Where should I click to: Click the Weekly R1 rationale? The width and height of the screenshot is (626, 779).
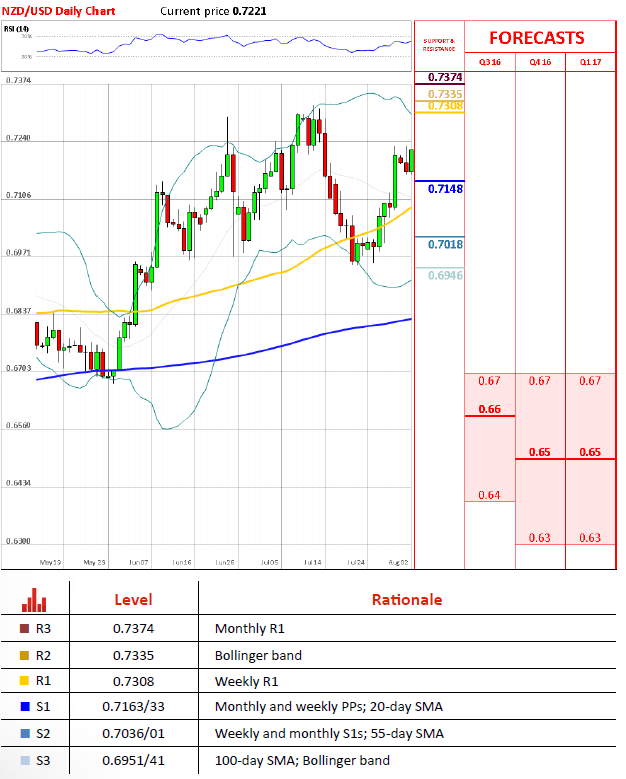pos(246,681)
